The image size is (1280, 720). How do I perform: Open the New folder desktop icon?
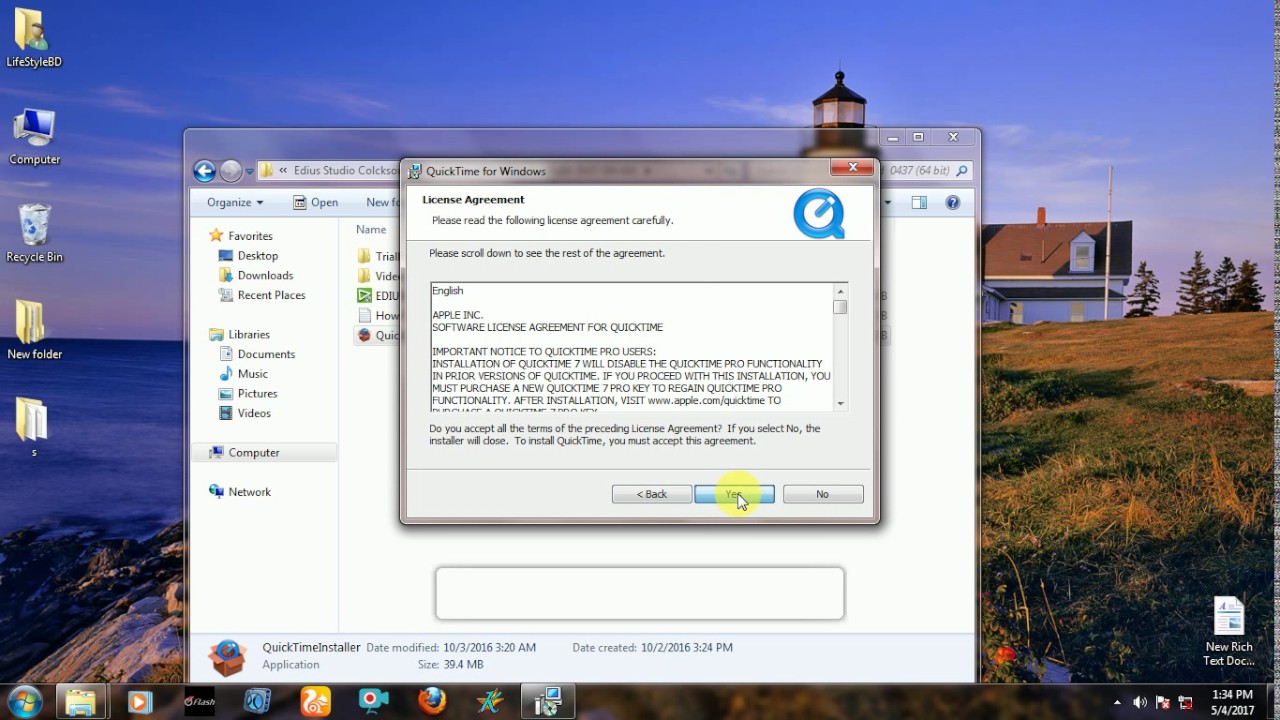pyautogui.click(x=34, y=330)
